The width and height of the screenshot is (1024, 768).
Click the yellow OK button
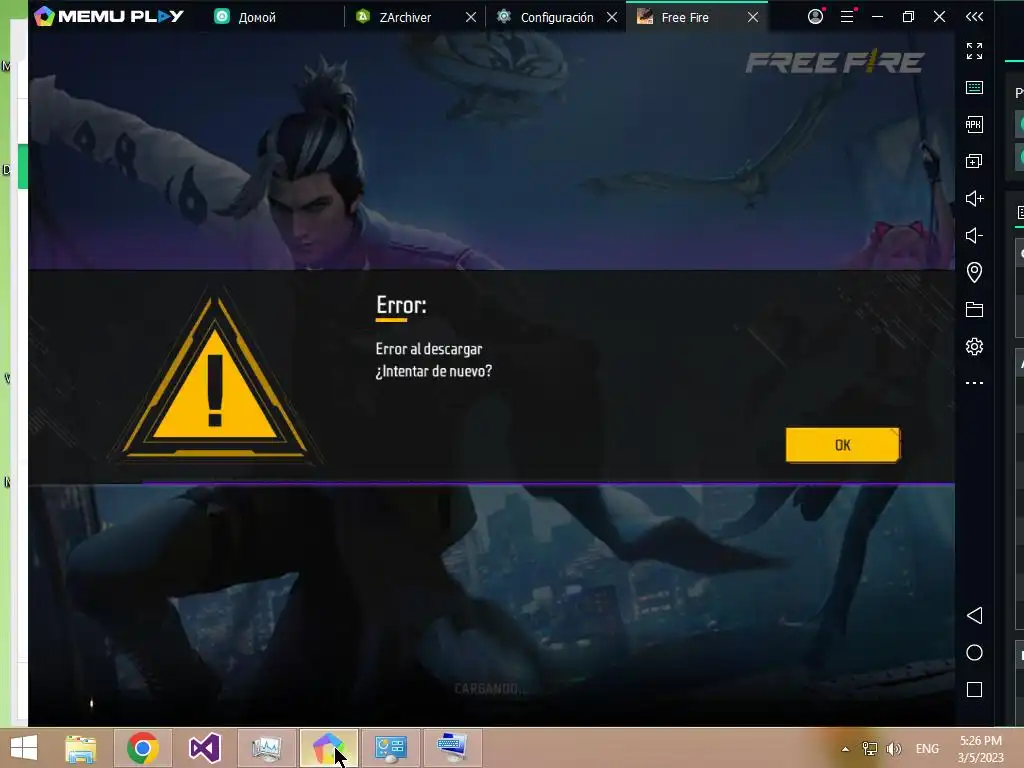click(842, 445)
